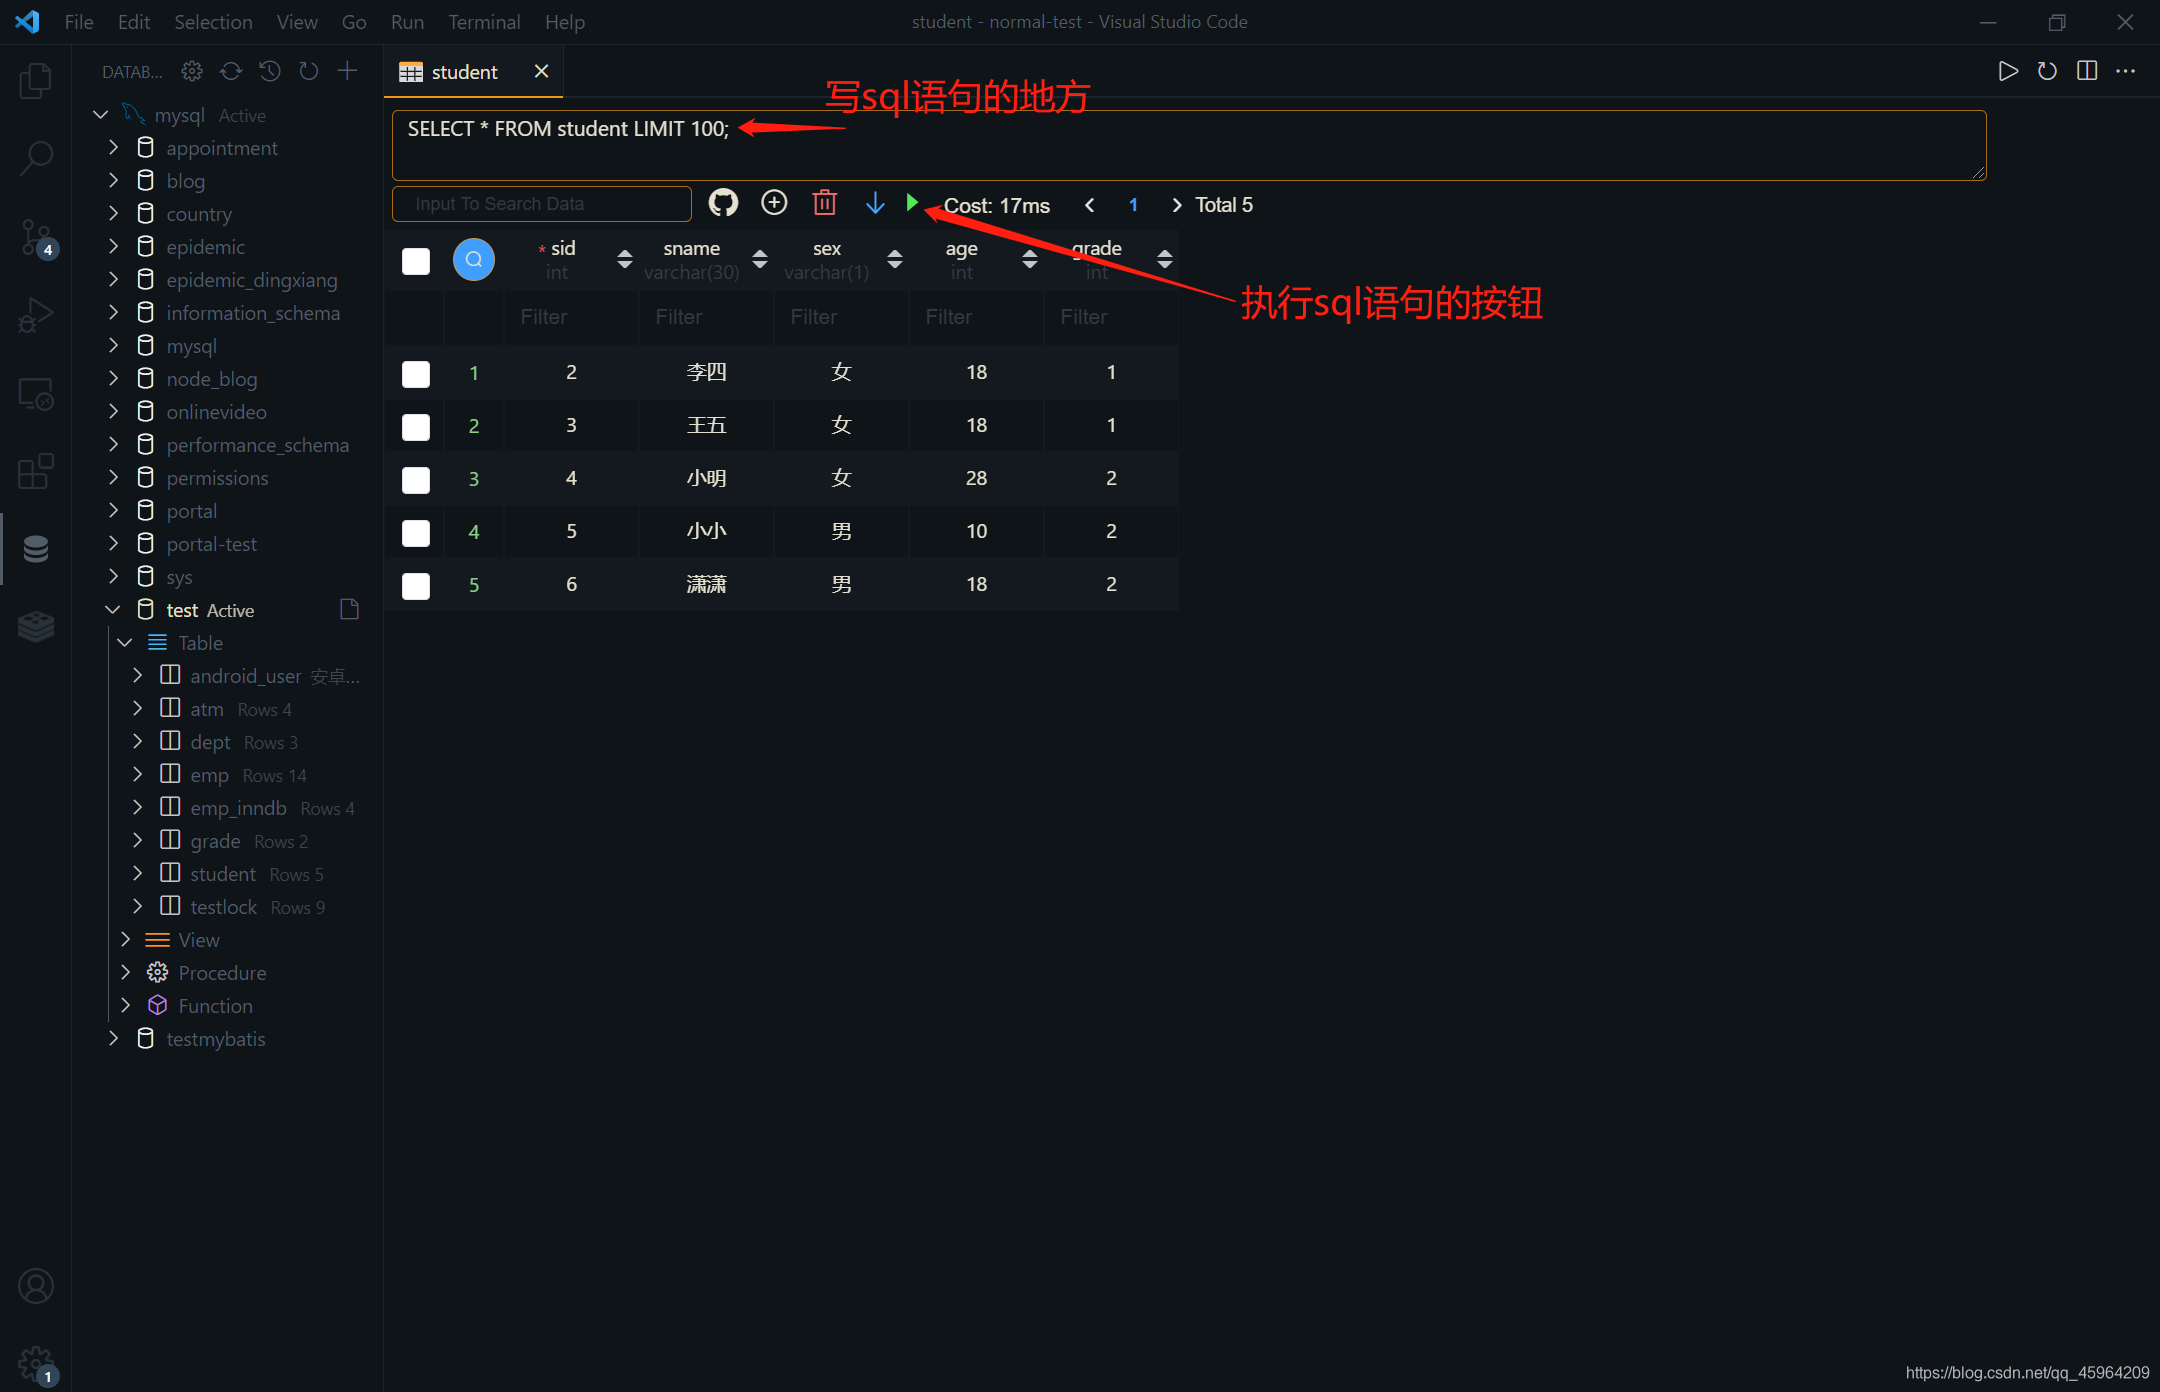This screenshot has height=1392, width=2160.
Task: Go to next results page
Action: pyautogui.click(x=1176, y=205)
